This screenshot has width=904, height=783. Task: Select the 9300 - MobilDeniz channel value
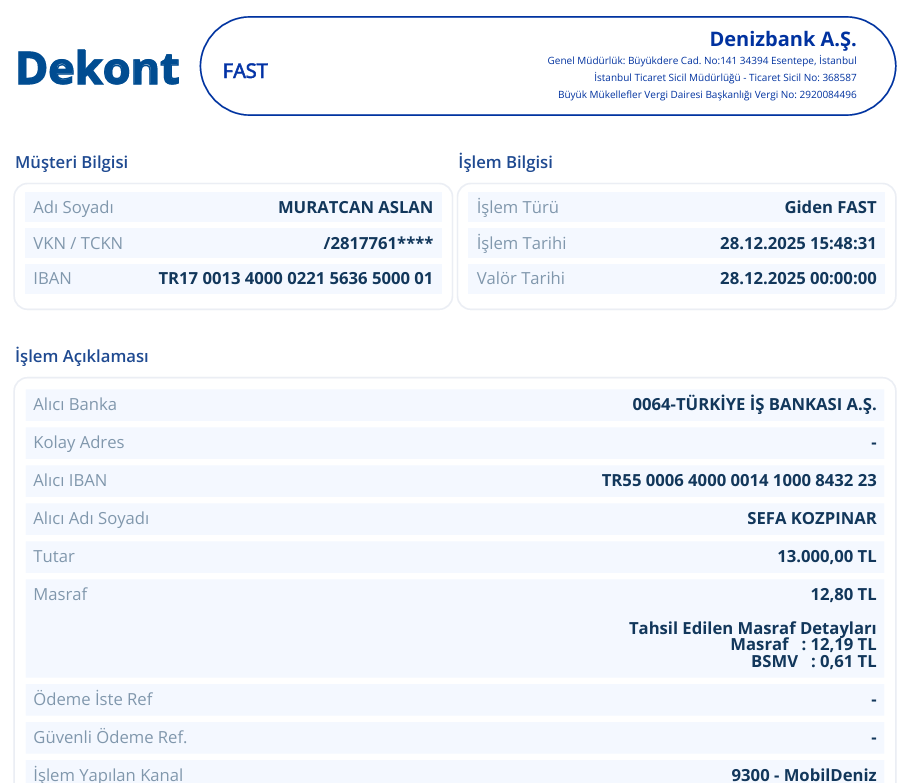pyautogui.click(x=804, y=775)
